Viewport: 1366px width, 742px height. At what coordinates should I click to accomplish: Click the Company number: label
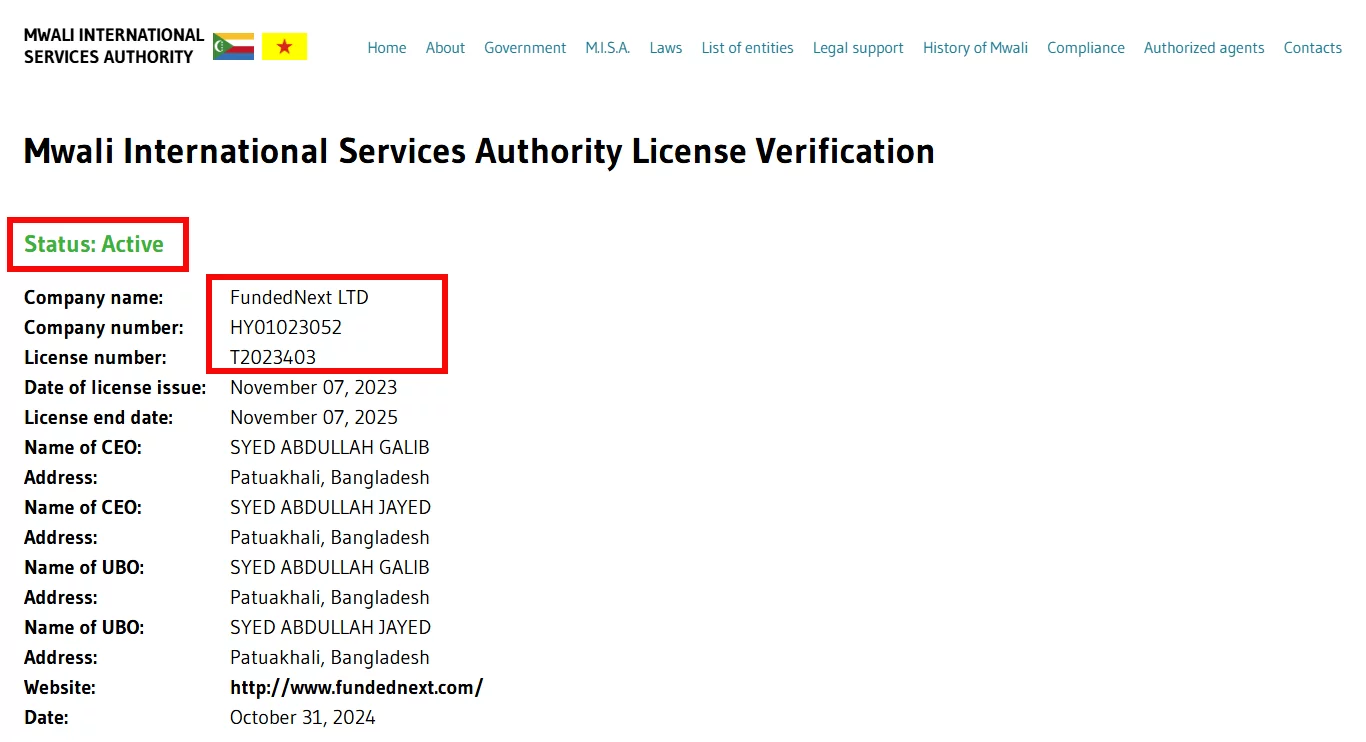[x=104, y=327]
